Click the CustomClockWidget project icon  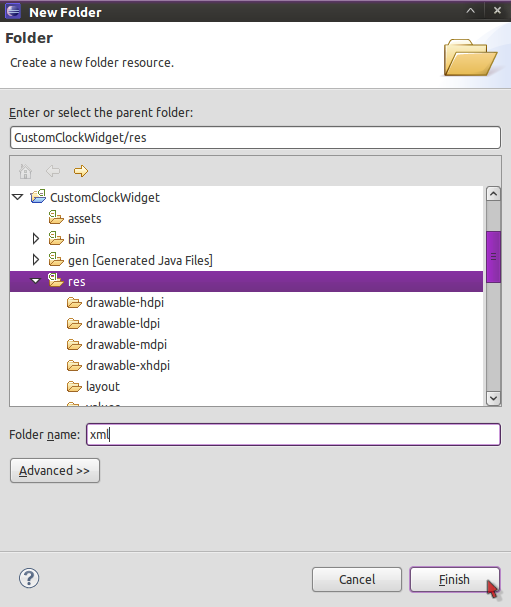38,197
